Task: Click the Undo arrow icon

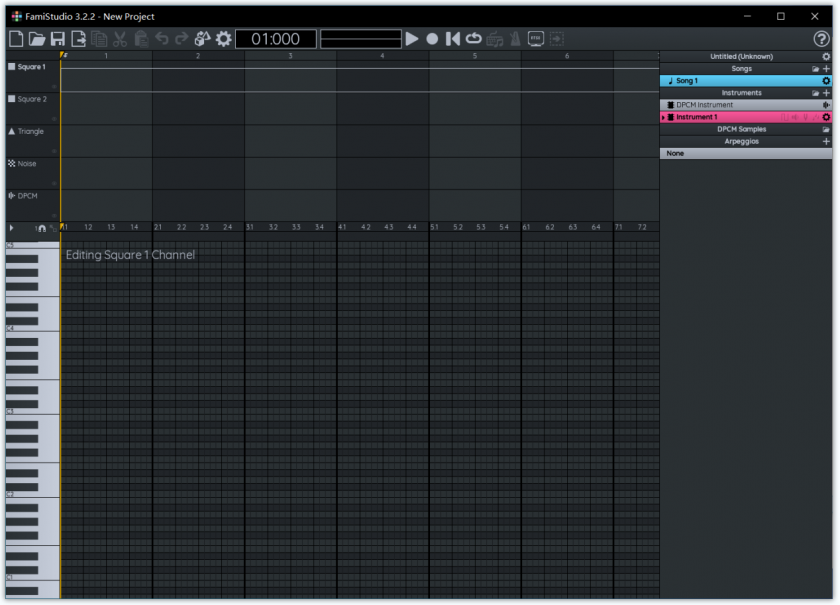Action: [161, 39]
